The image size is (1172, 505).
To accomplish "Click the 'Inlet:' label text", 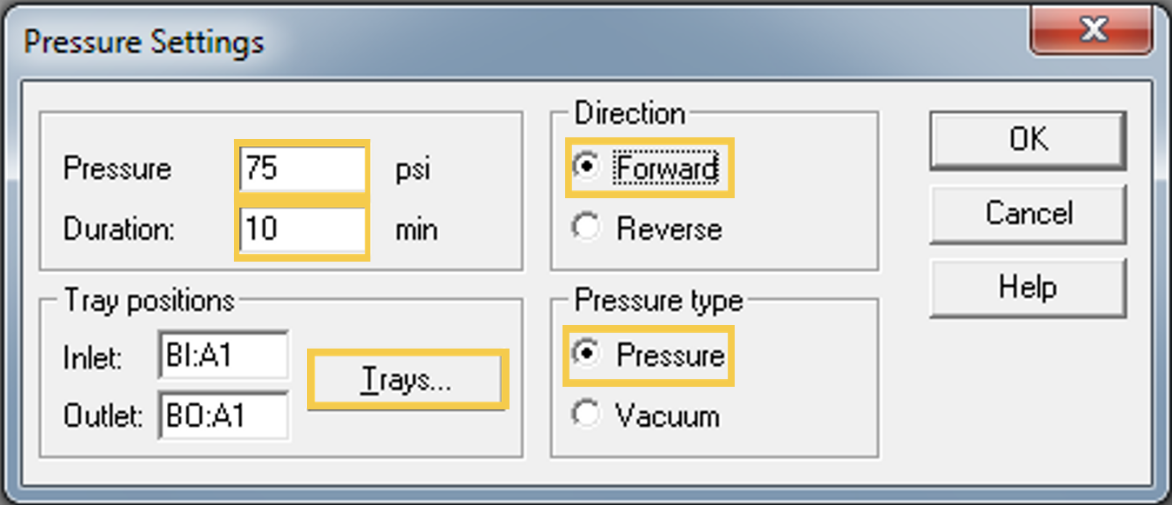I will coord(93,358).
